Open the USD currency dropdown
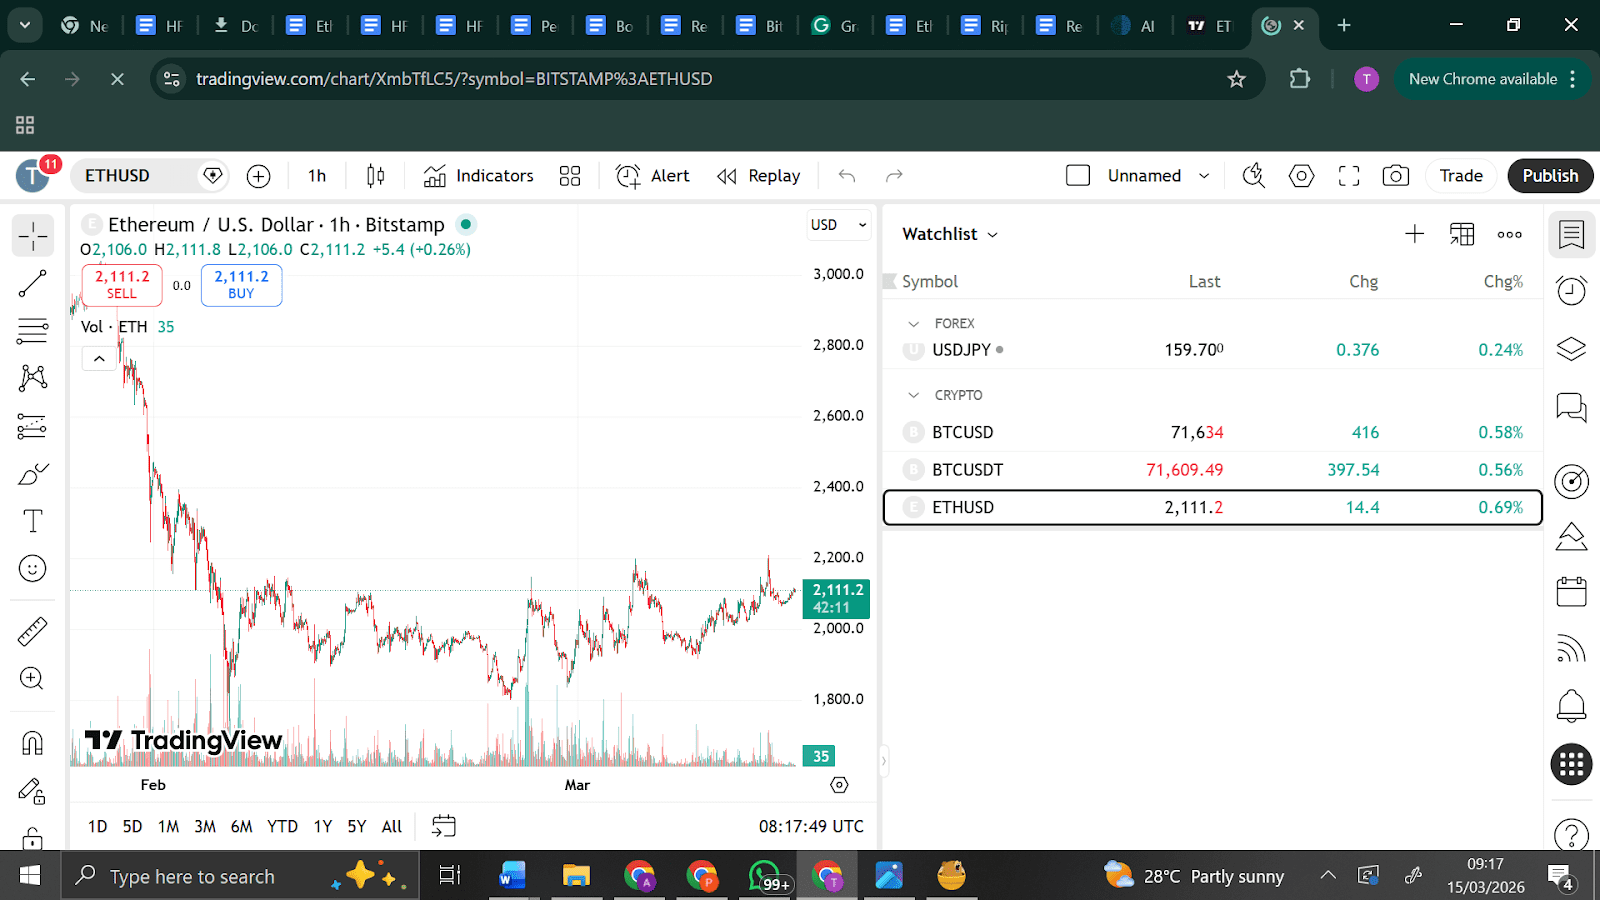The height and width of the screenshot is (900, 1600). pyautogui.click(x=838, y=225)
